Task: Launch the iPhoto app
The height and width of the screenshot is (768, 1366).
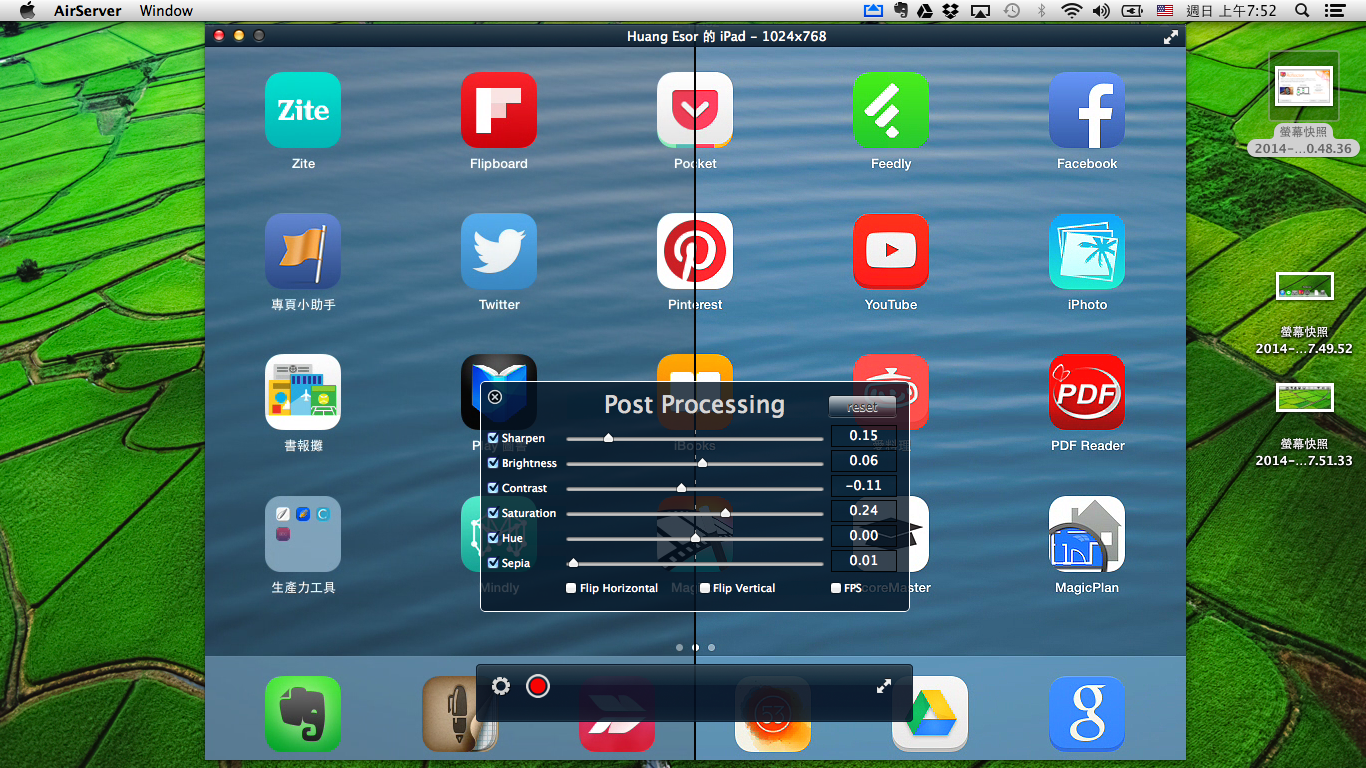Action: (x=1087, y=251)
